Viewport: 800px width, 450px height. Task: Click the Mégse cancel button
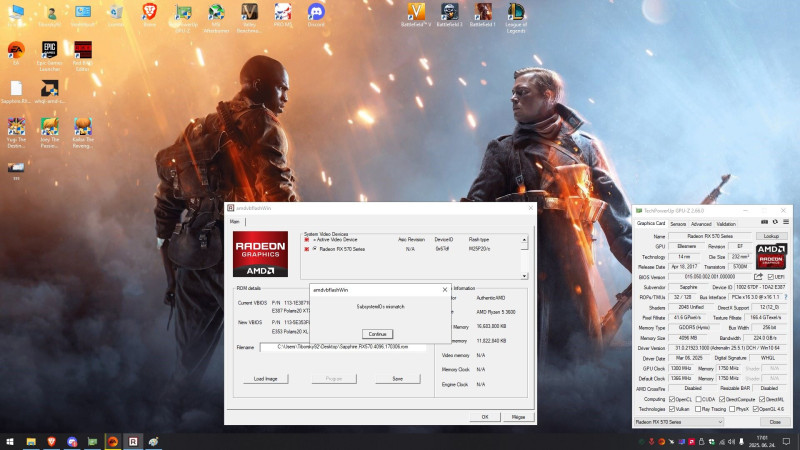coord(518,417)
